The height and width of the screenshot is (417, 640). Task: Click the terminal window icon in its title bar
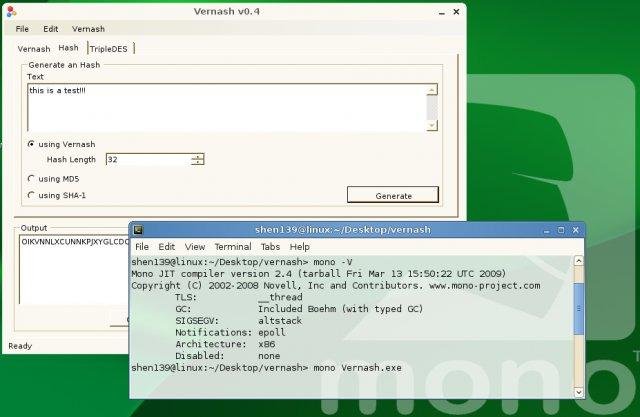(138, 230)
